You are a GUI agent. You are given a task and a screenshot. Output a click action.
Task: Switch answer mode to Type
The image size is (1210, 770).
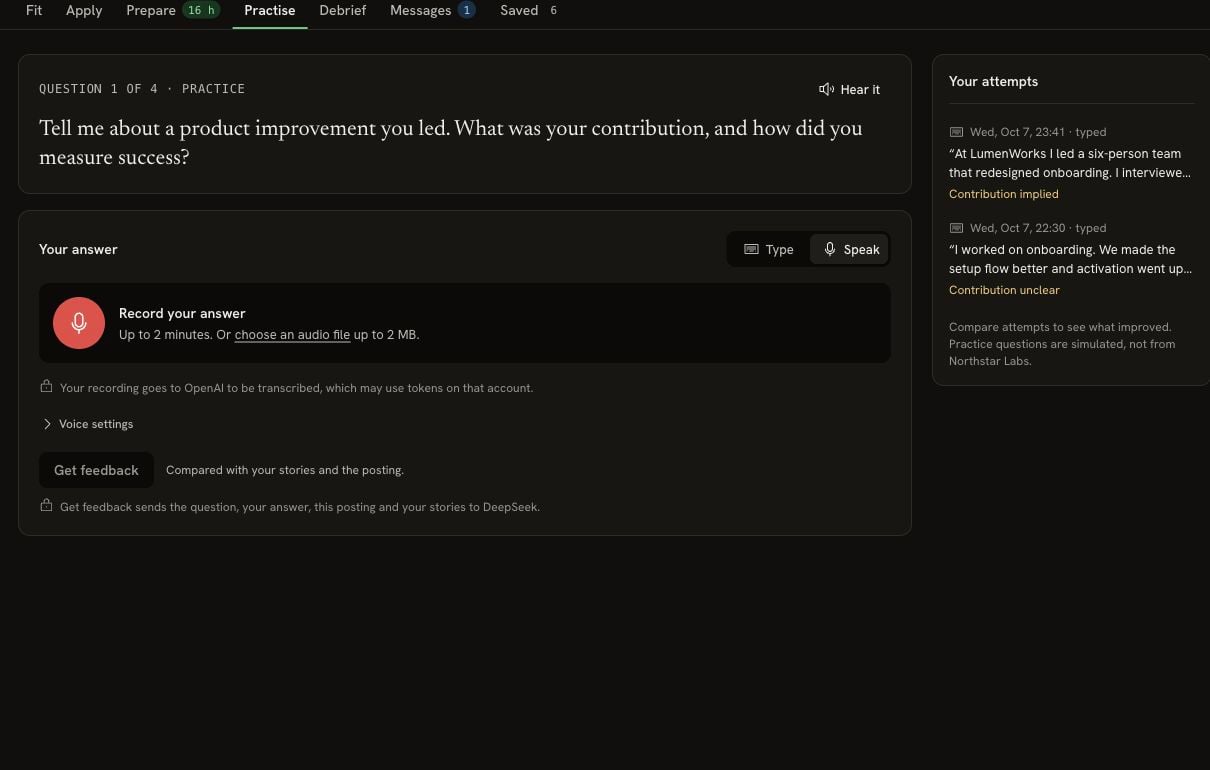click(768, 249)
